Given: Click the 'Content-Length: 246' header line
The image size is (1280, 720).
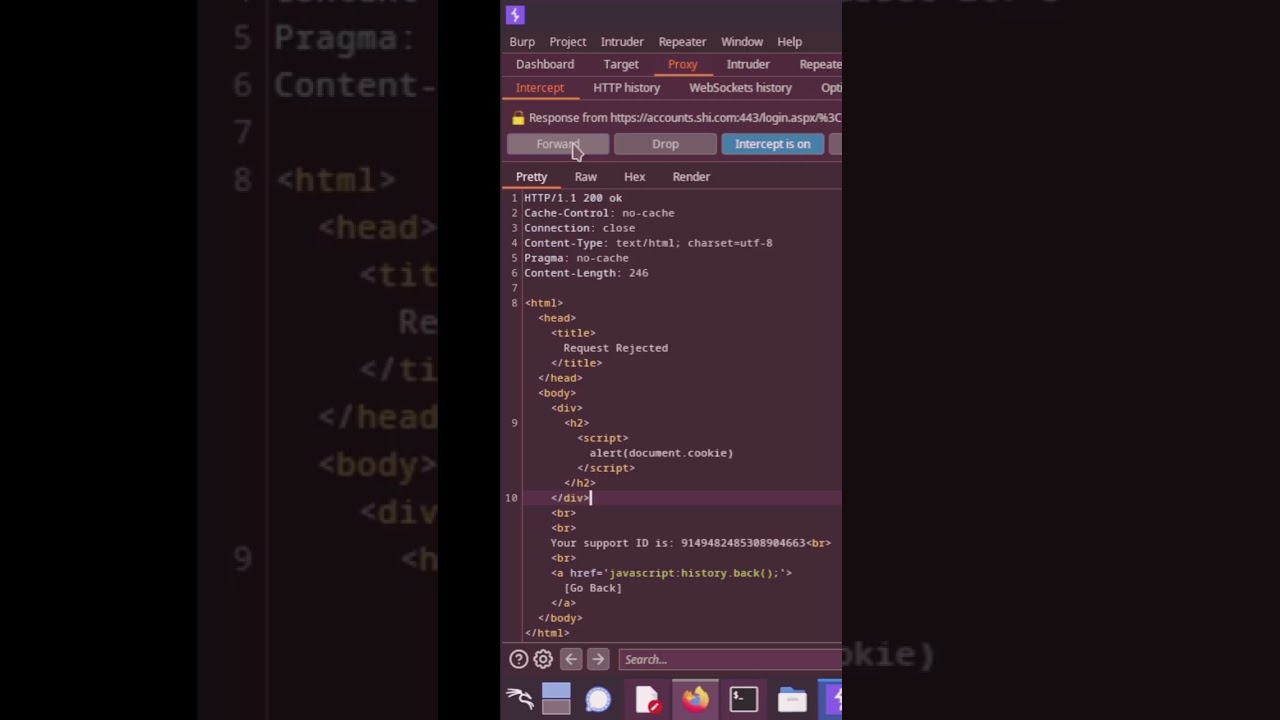Looking at the screenshot, I should pos(586,273).
